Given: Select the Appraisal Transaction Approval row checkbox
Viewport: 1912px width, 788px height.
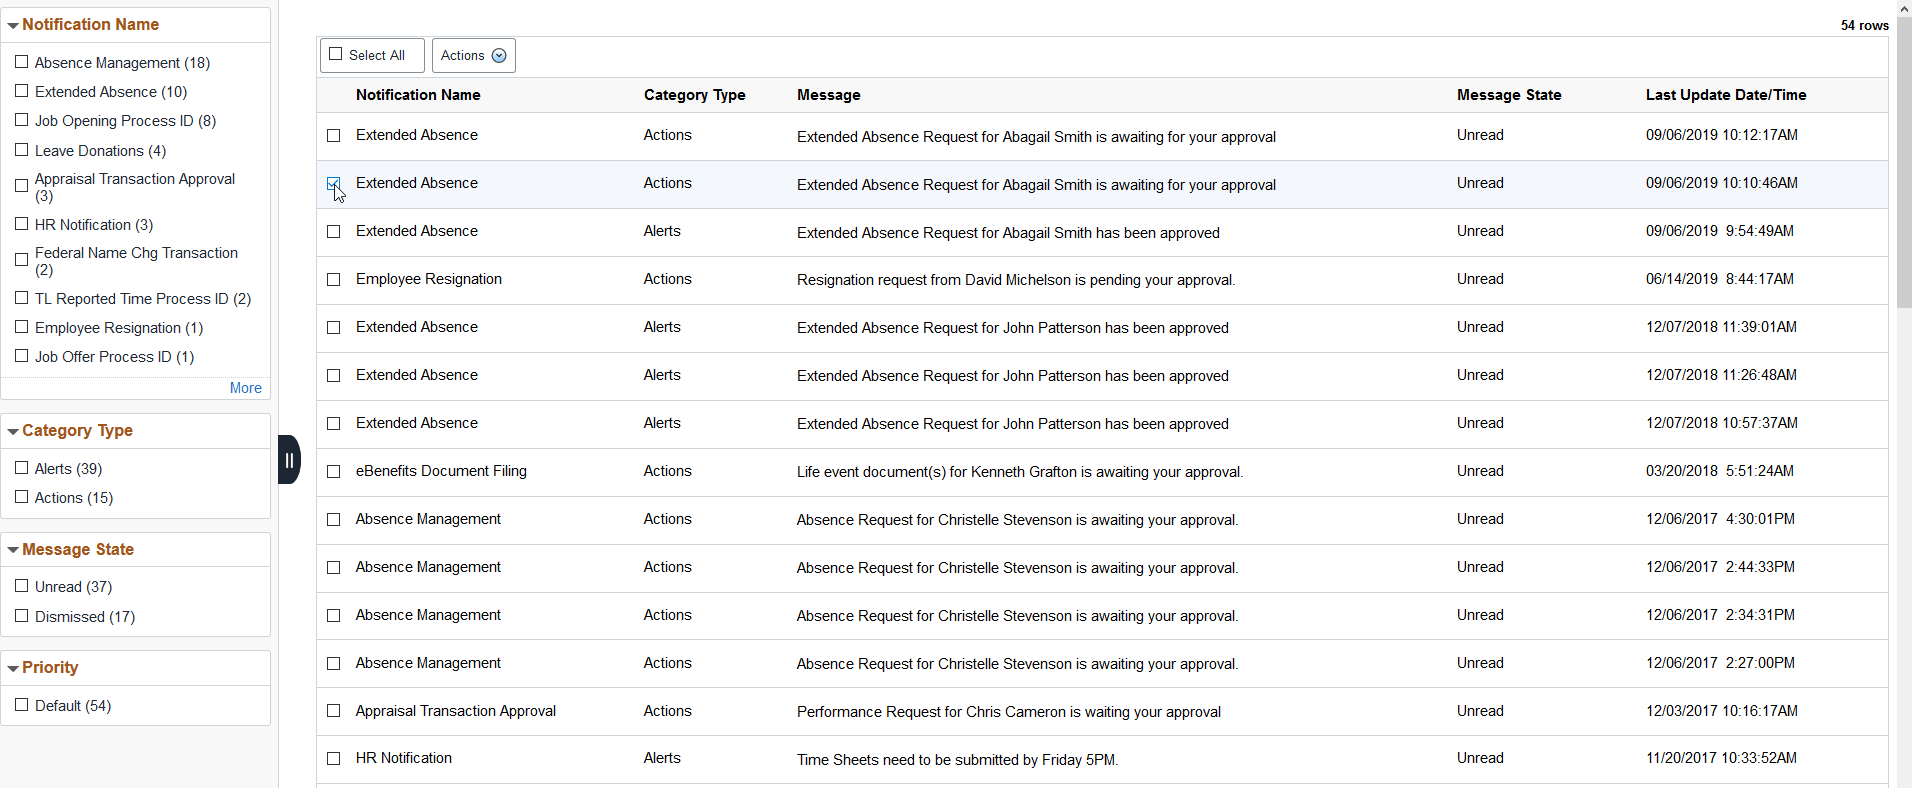Looking at the screenshot, I should (334, 711).
